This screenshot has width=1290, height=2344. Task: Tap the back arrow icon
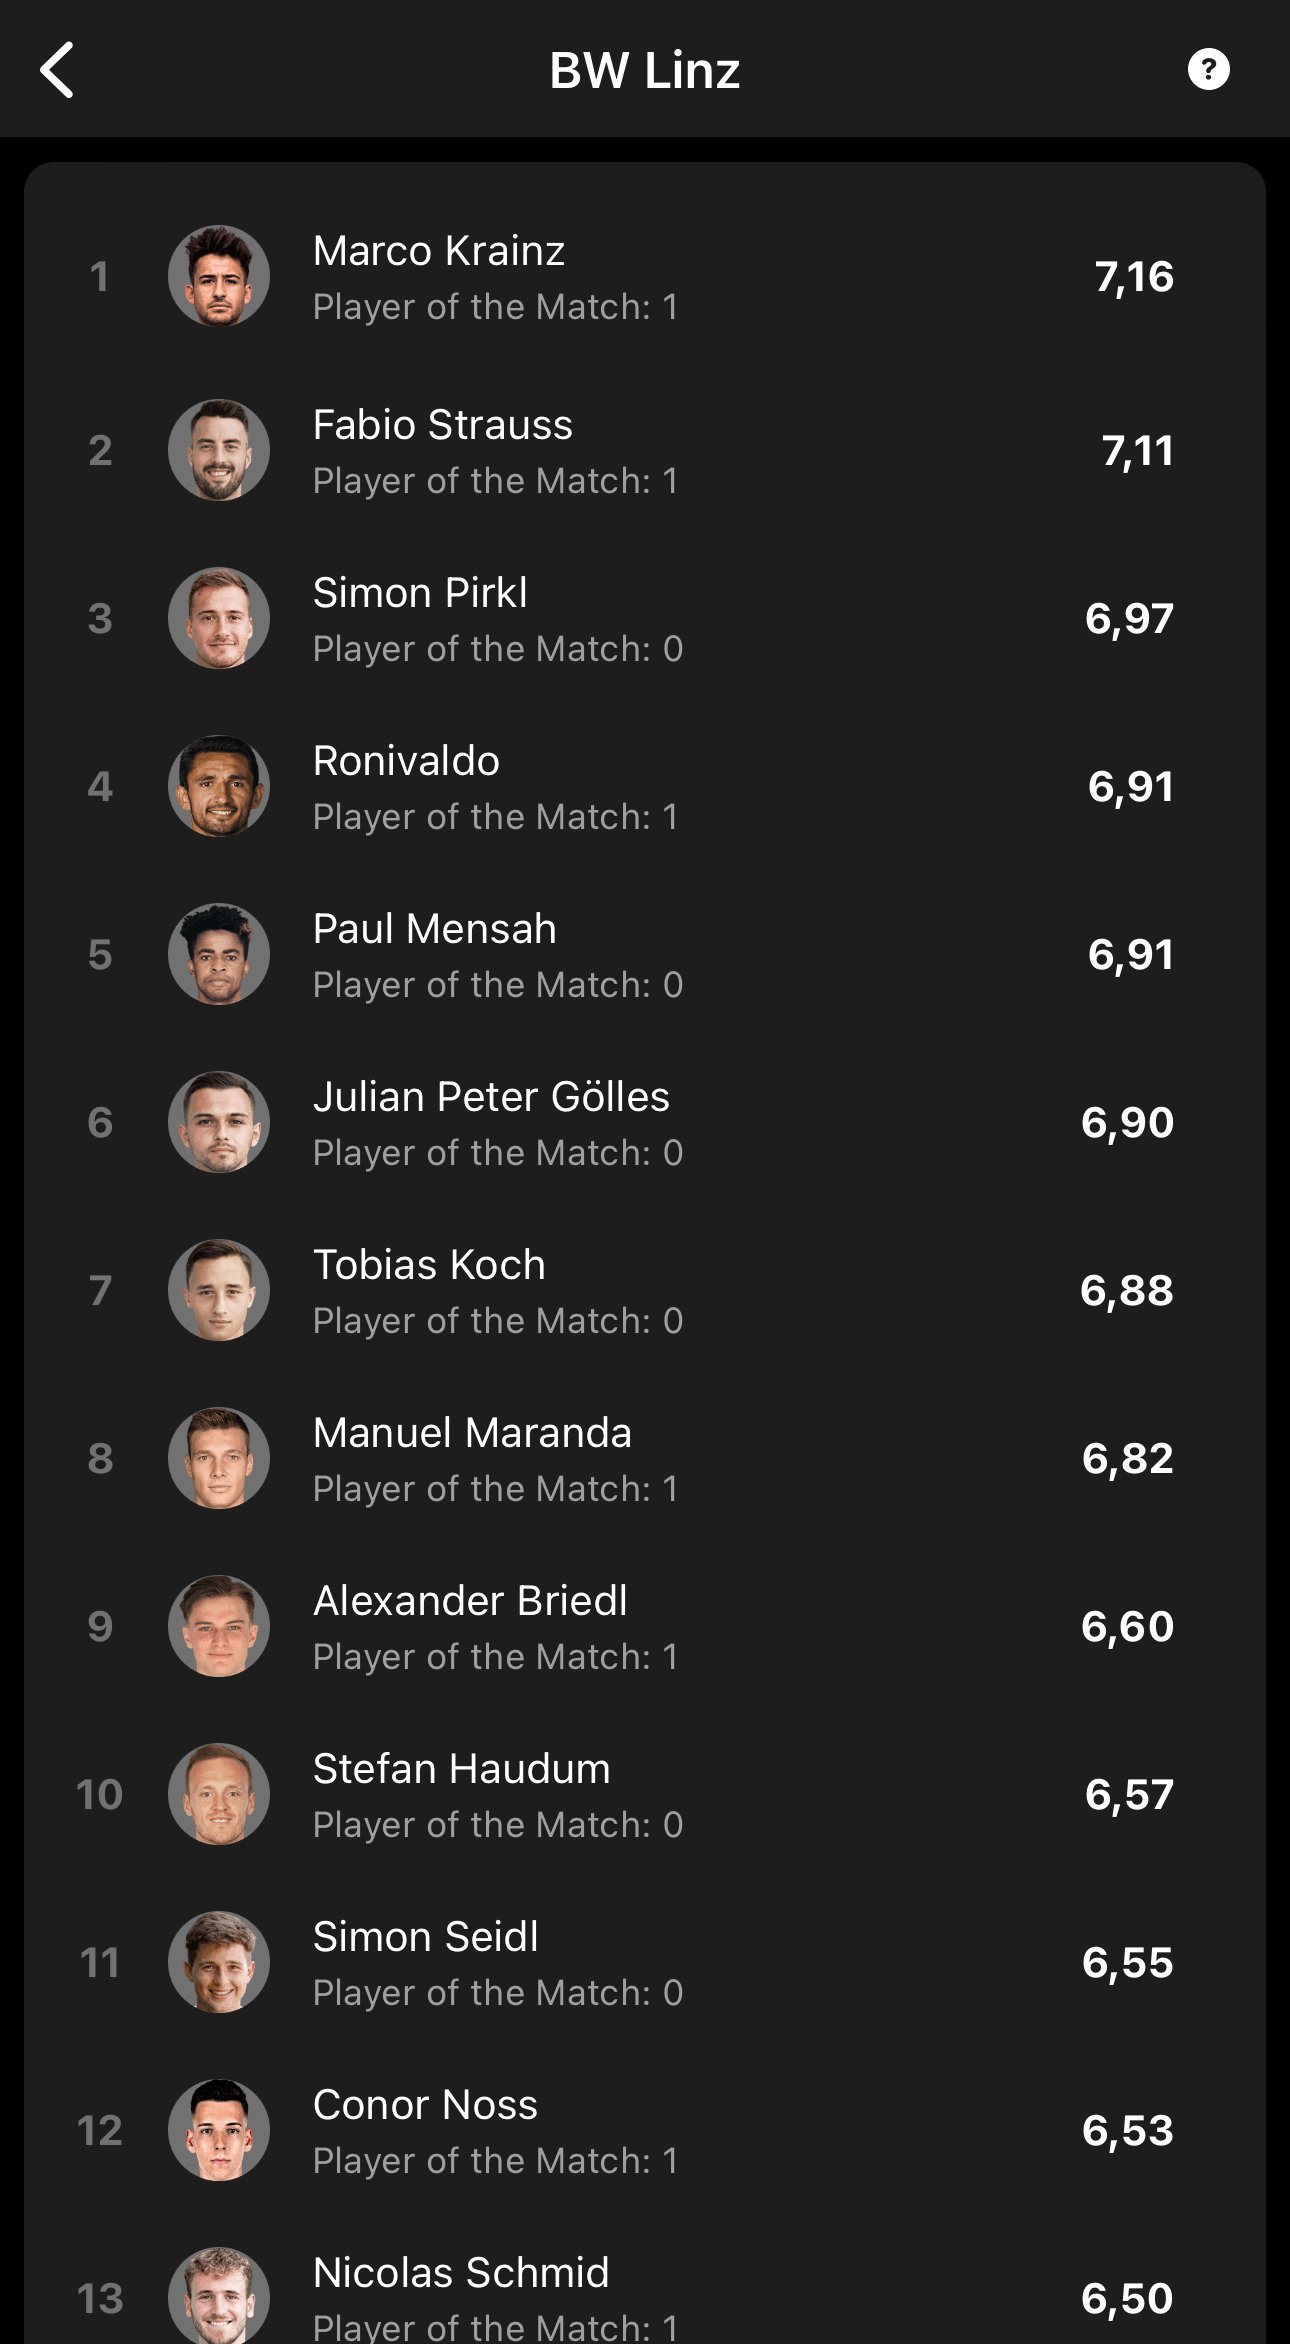58,70
